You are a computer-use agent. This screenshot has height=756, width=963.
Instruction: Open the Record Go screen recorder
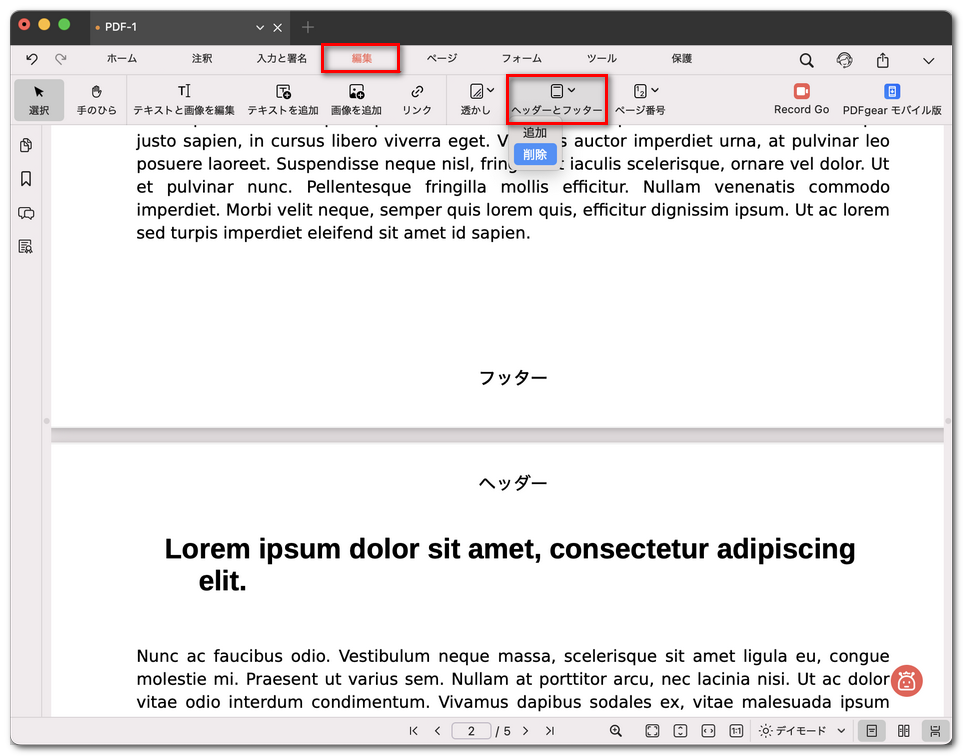[x=801, y=99]
